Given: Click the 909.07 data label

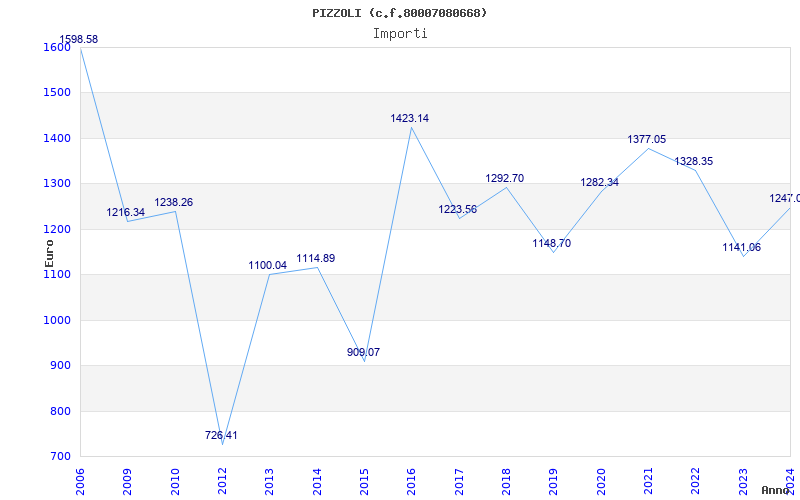Looking at the screenshot, I should coord(363,352).
